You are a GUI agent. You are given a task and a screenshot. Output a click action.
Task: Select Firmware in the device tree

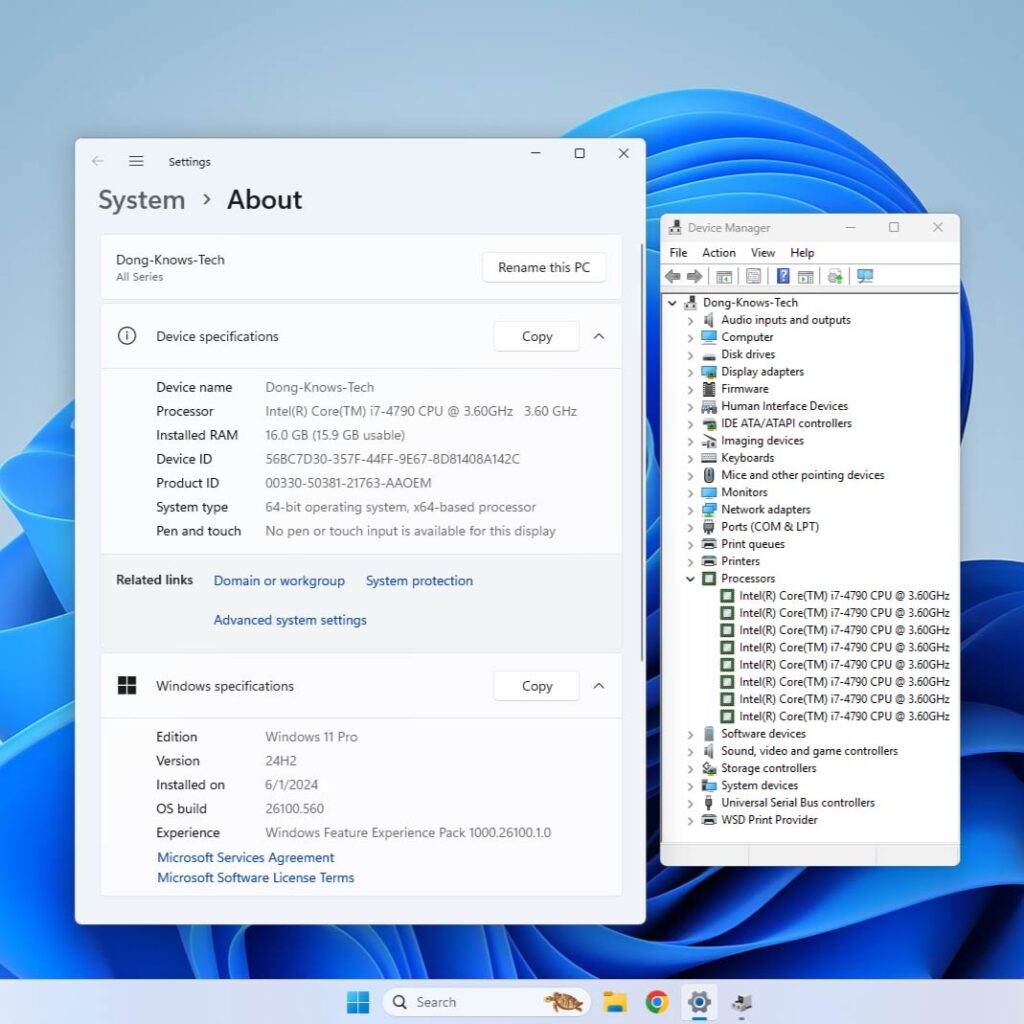coord(744,389)
